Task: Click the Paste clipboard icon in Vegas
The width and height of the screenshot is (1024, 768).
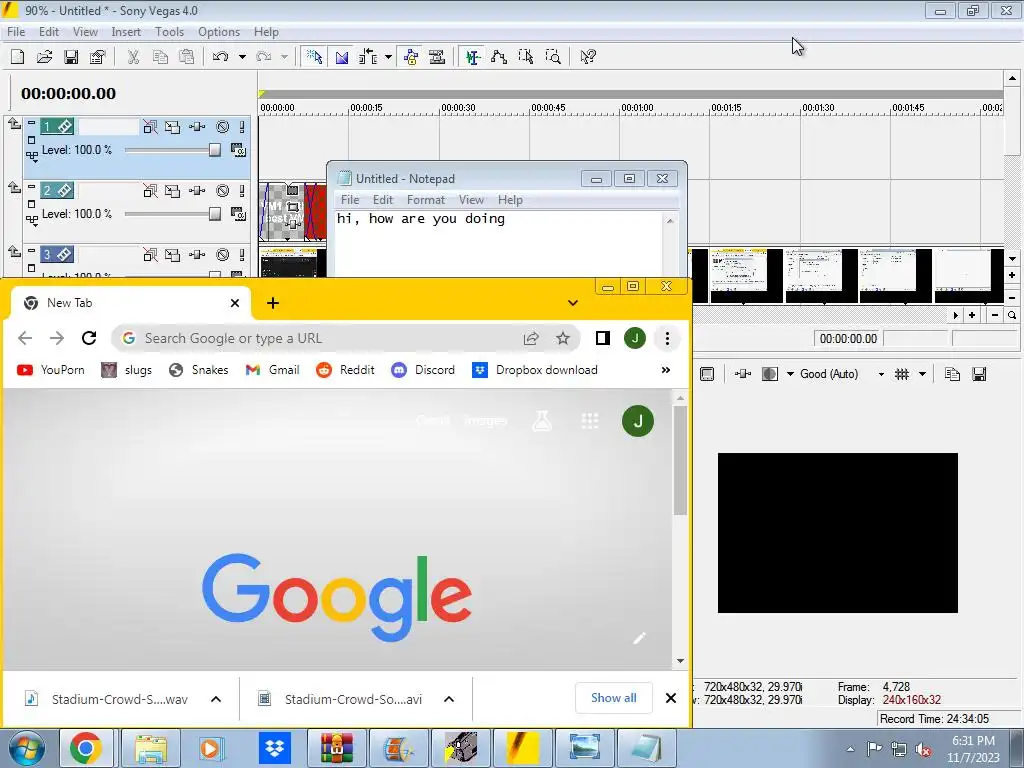Action: pyautogui.click(x=187, y=57)
